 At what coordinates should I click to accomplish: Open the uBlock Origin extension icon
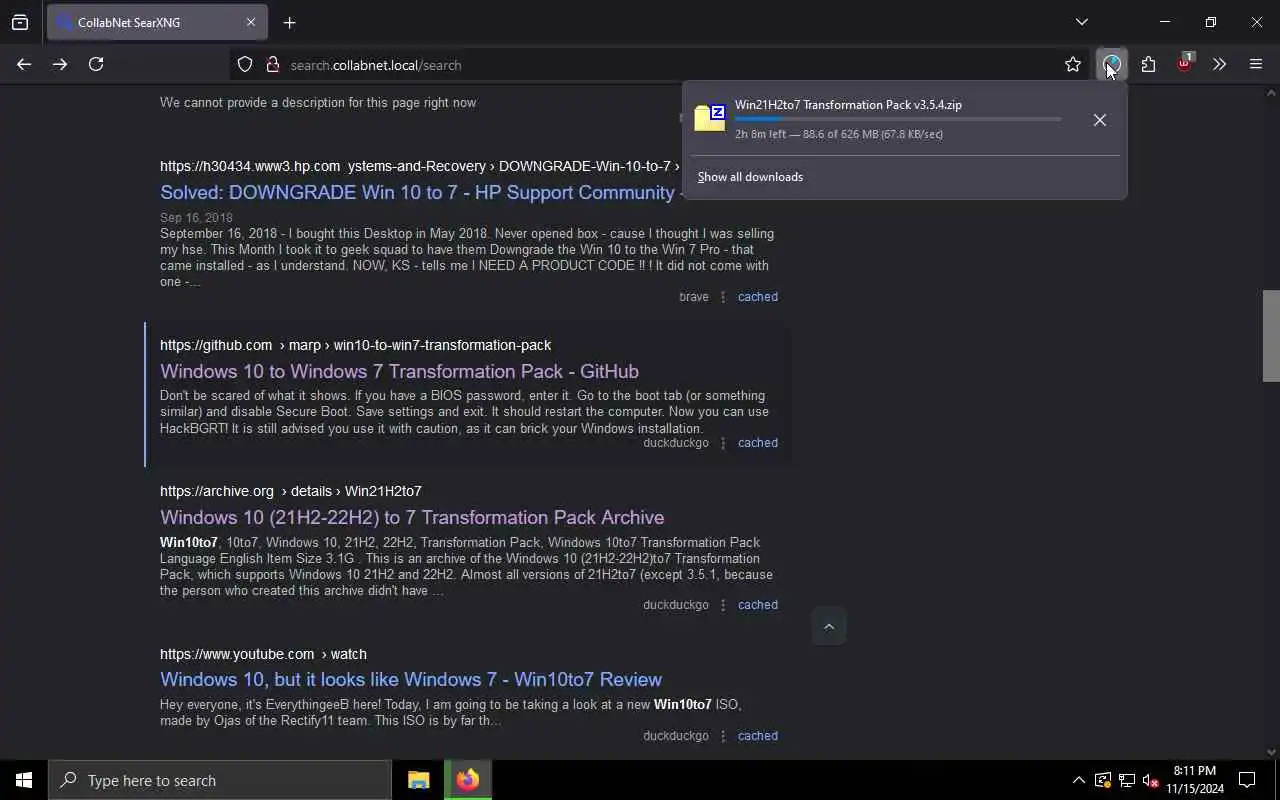tap(1185, 64)
